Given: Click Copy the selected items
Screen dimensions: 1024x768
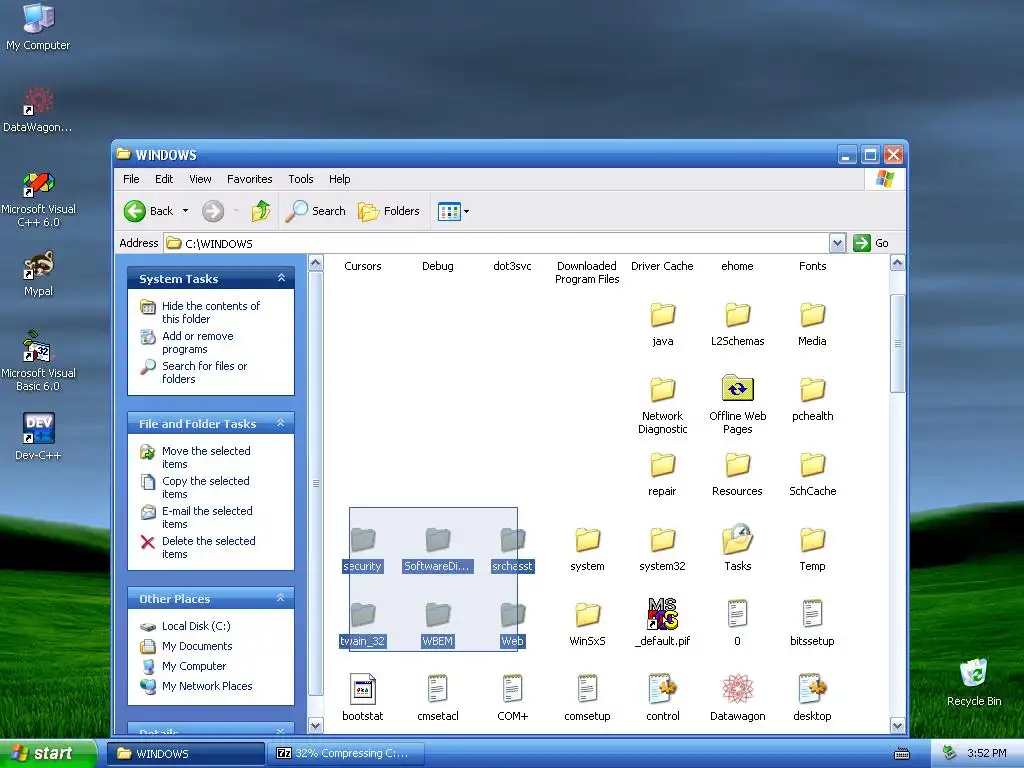Looking at the screenshot, I should tap(206, 487).
